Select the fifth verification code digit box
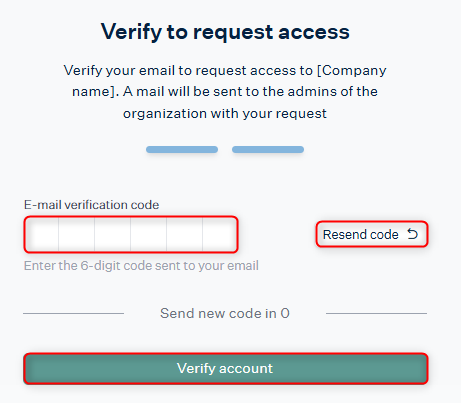 tap(185, 234)
